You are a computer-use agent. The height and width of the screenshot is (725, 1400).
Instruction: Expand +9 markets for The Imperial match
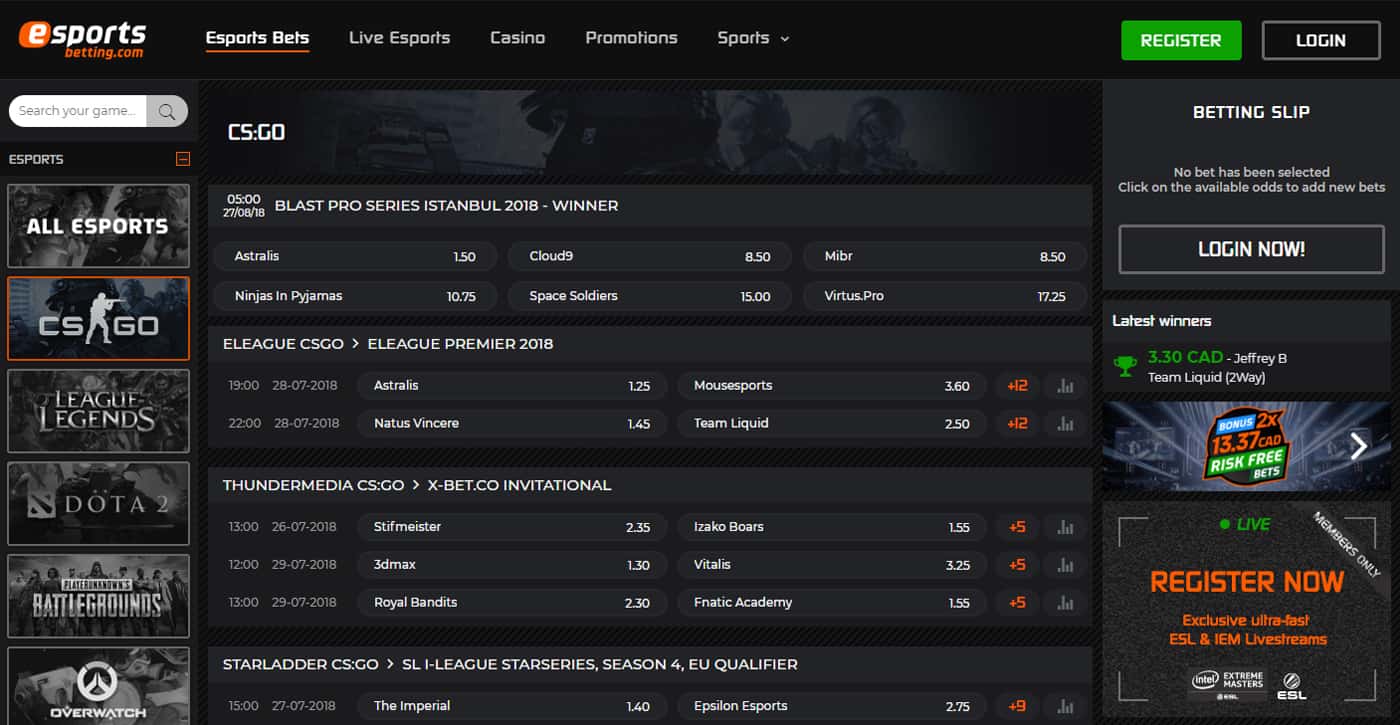click(1017, 707)
